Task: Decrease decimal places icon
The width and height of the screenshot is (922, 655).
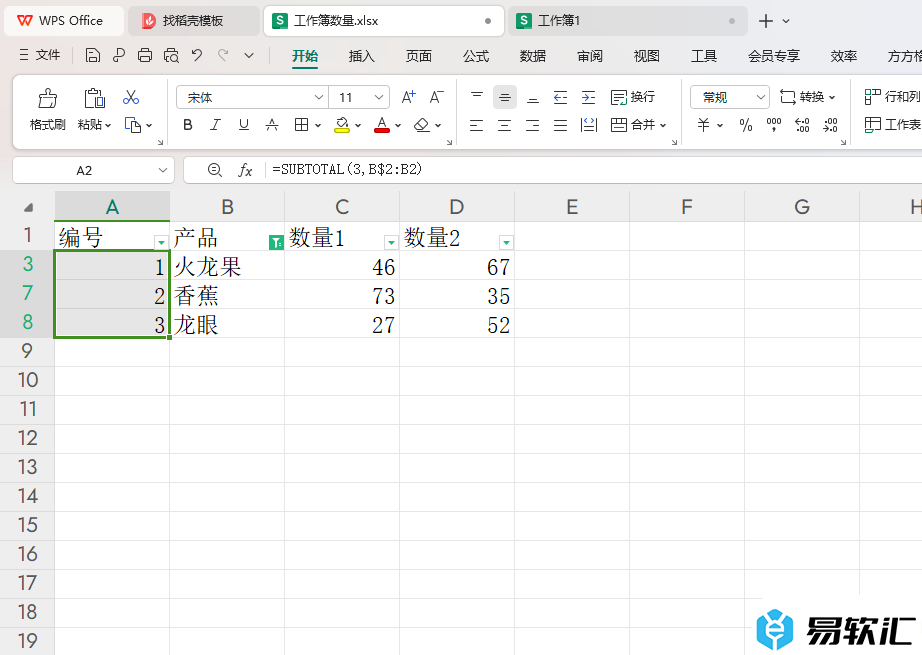Action: click(x=830, y=125)
